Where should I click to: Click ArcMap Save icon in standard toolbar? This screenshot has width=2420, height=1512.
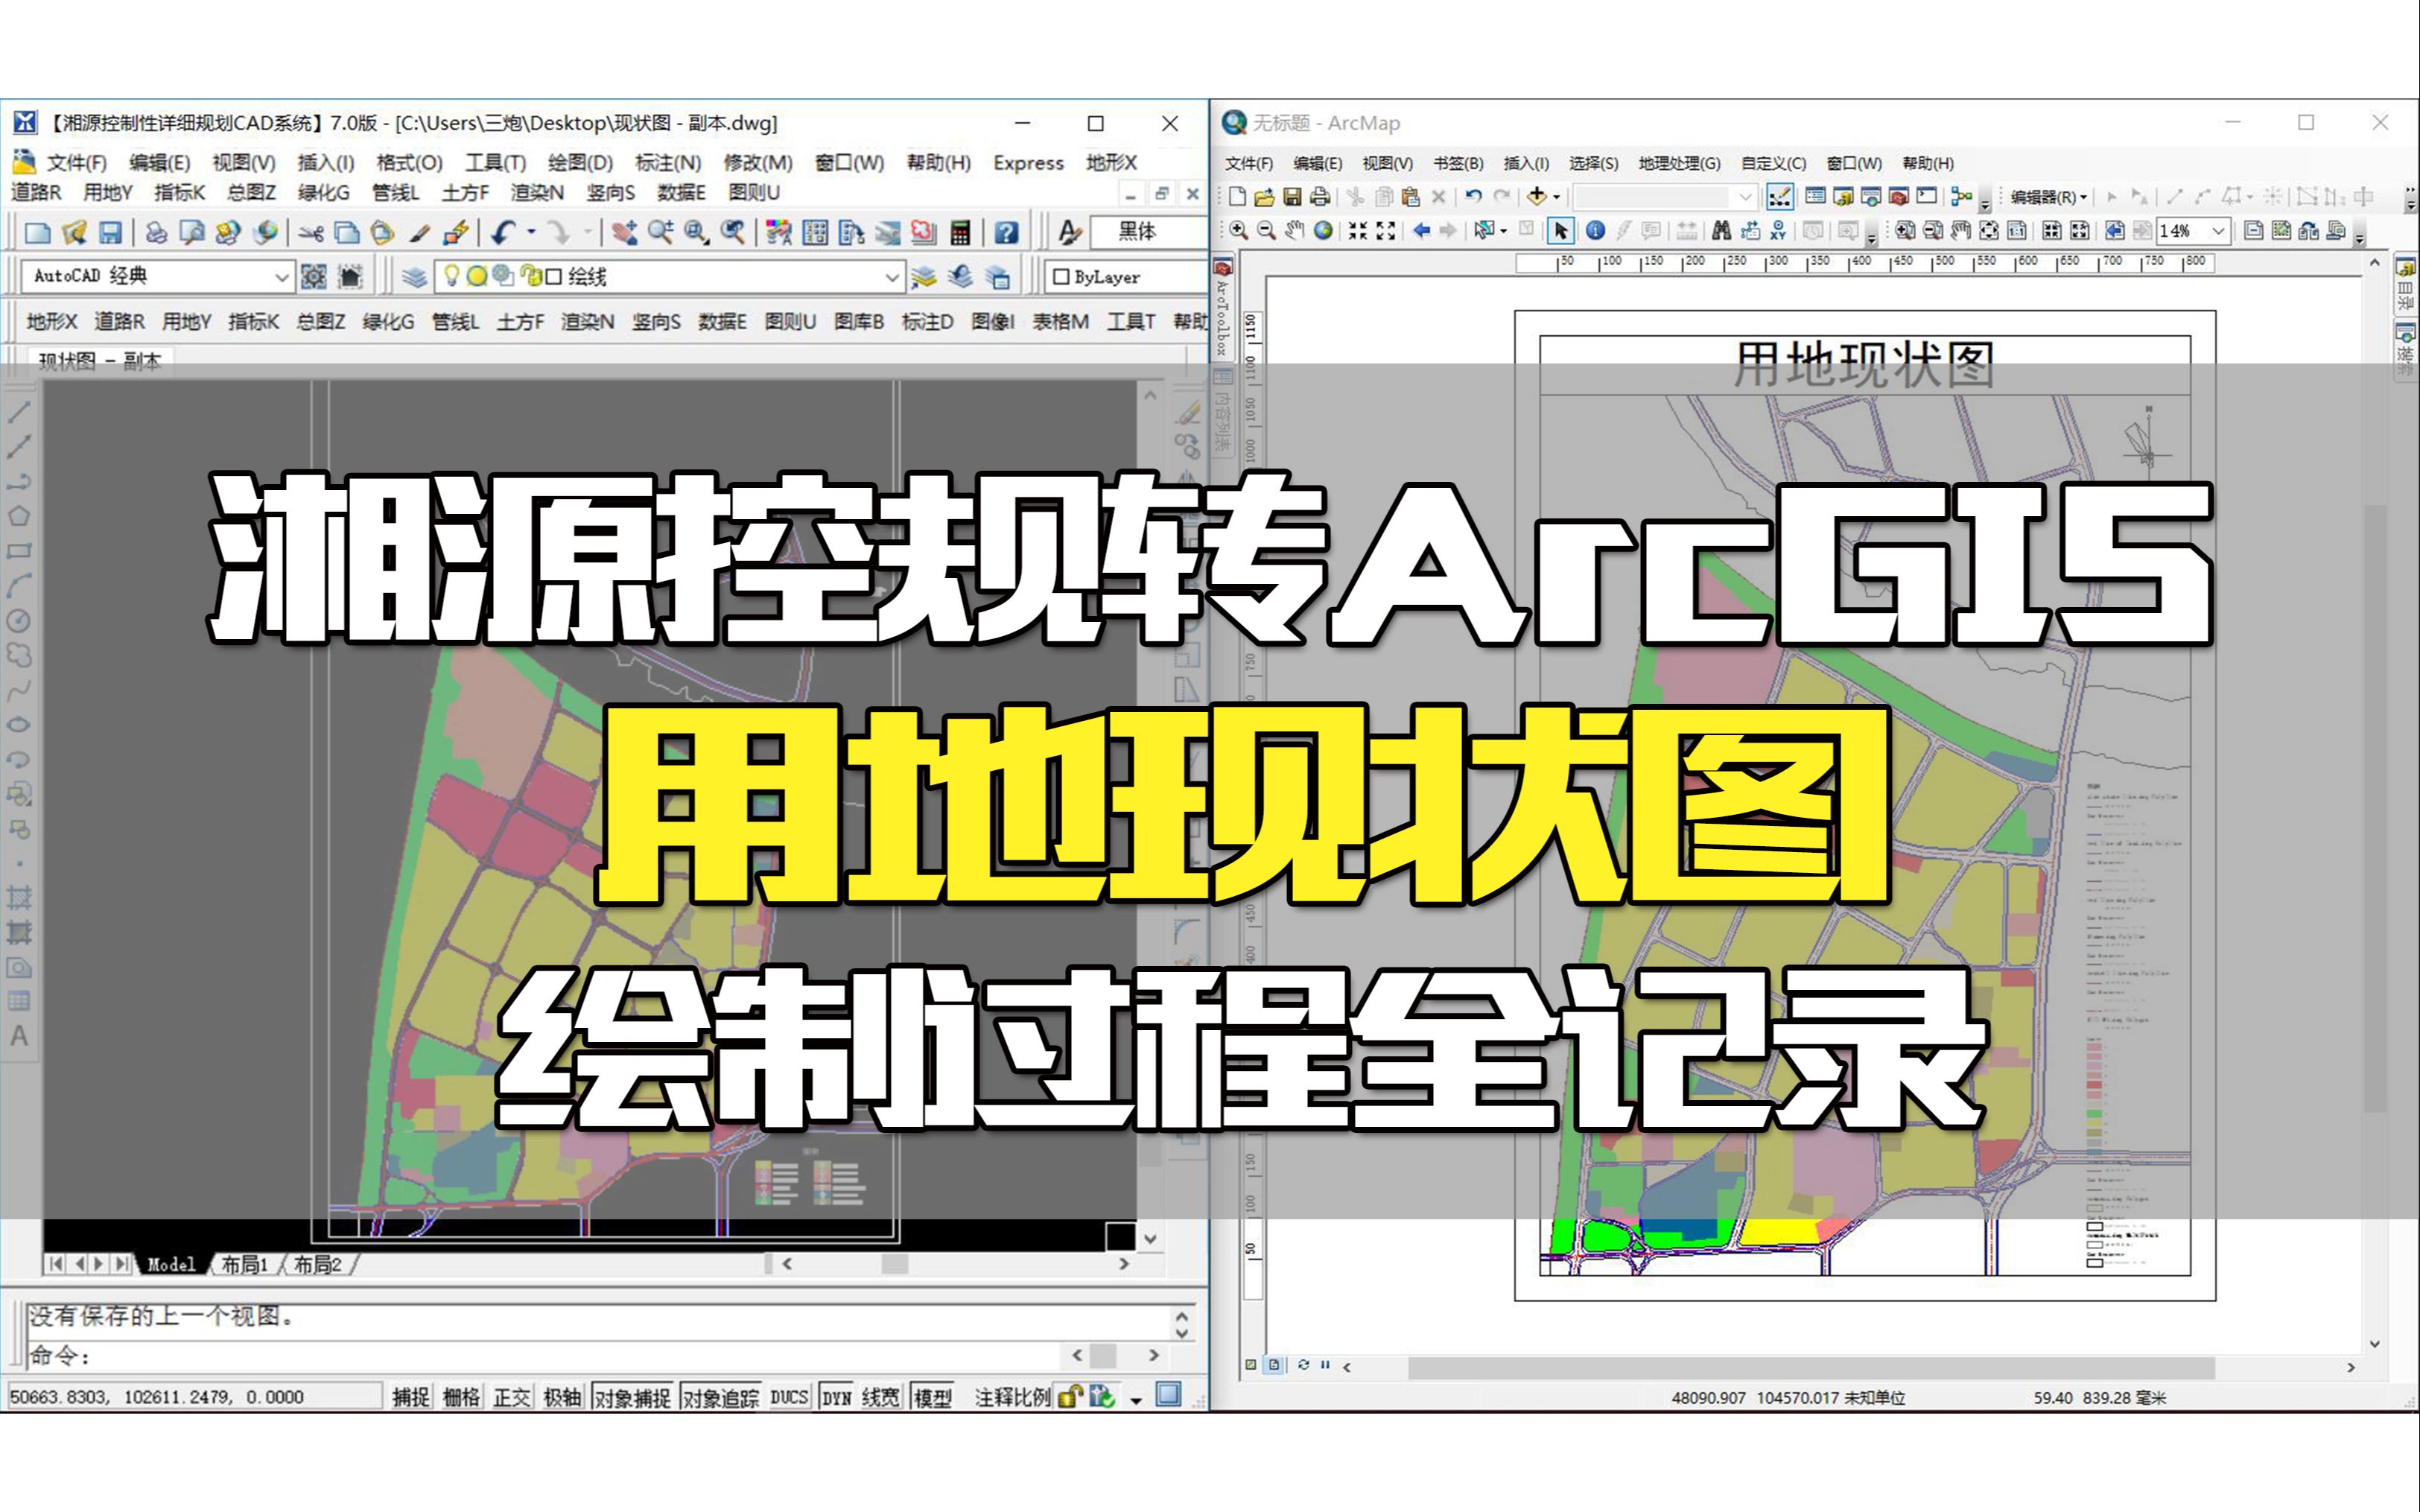(x=1292, y=197)
